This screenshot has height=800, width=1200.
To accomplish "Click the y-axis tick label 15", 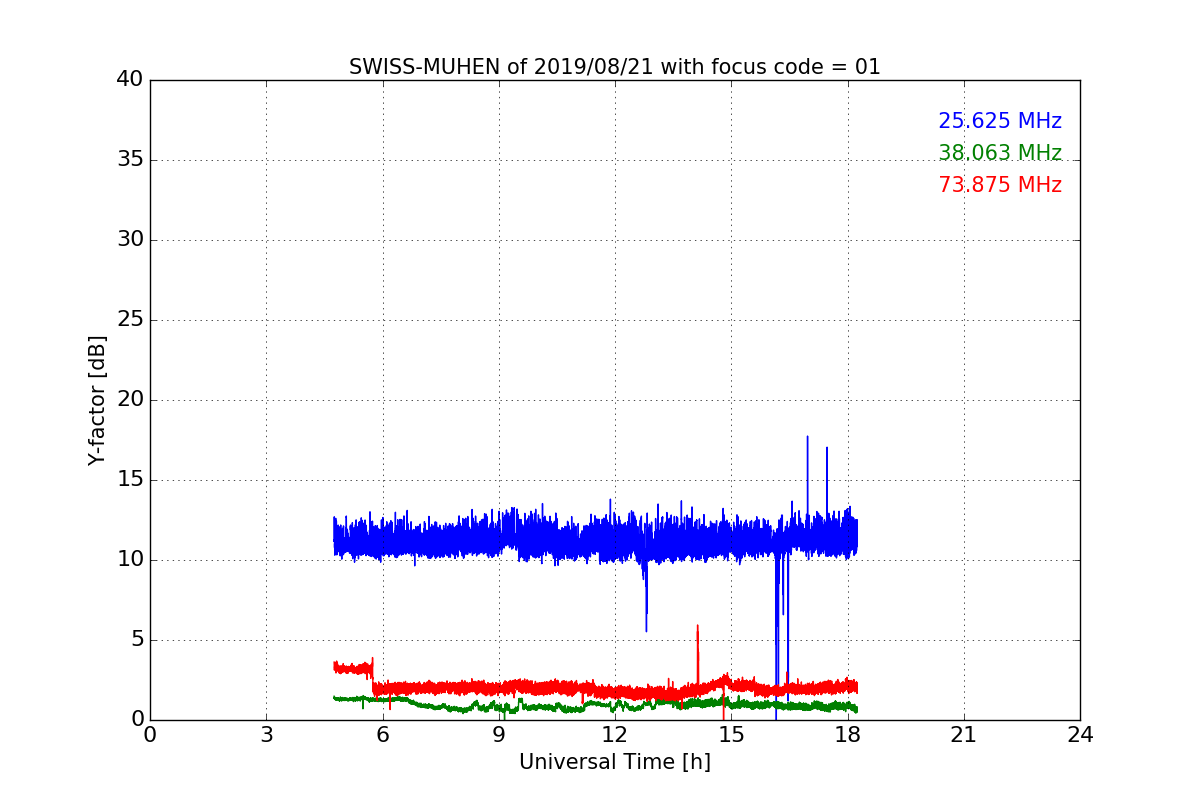I will [130, 480].
